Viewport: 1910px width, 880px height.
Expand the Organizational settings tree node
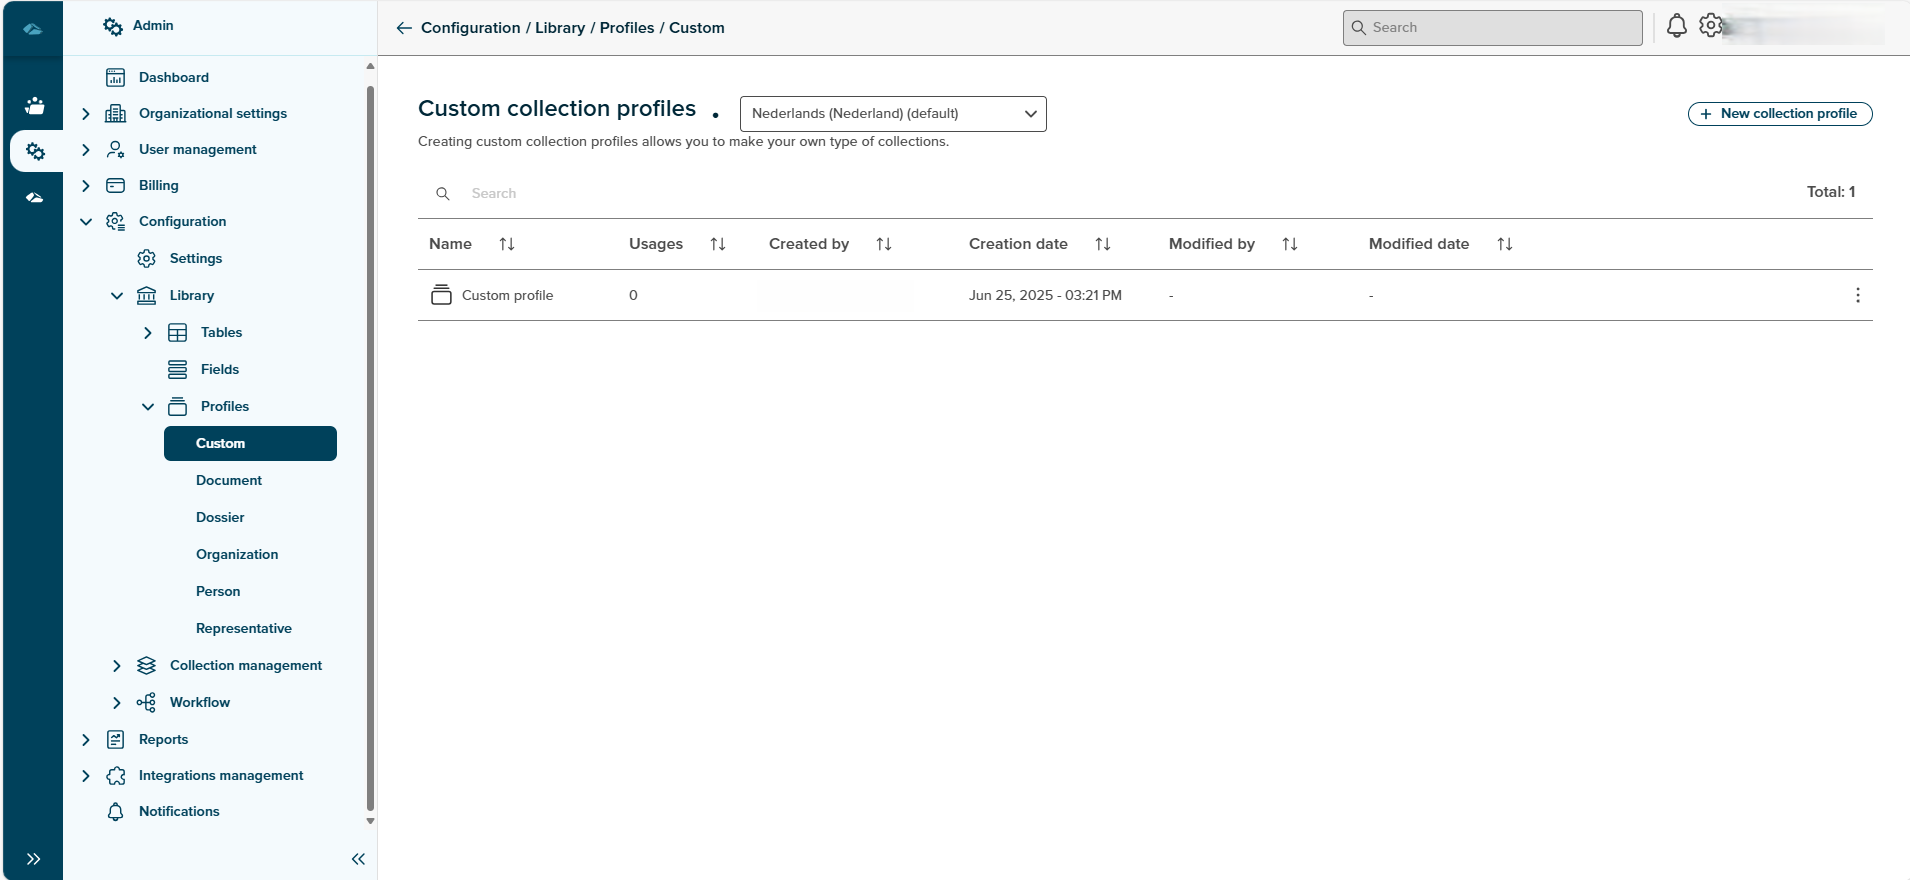(x=86, y=114)
